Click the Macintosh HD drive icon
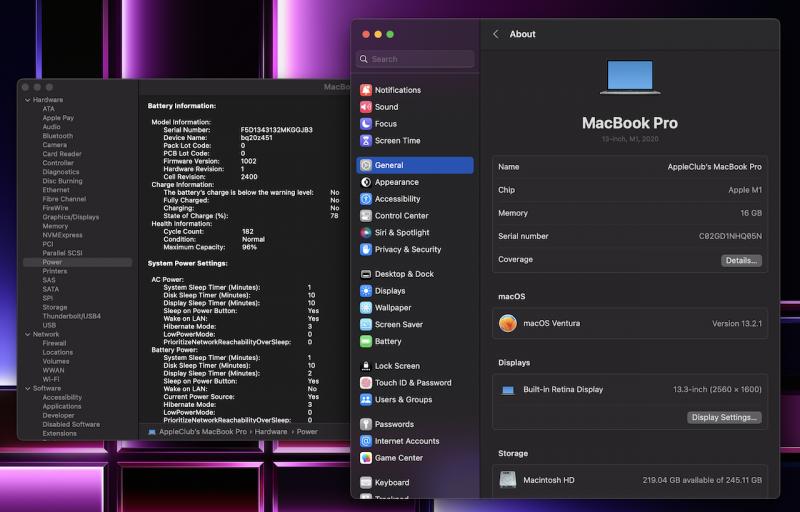 507,480
